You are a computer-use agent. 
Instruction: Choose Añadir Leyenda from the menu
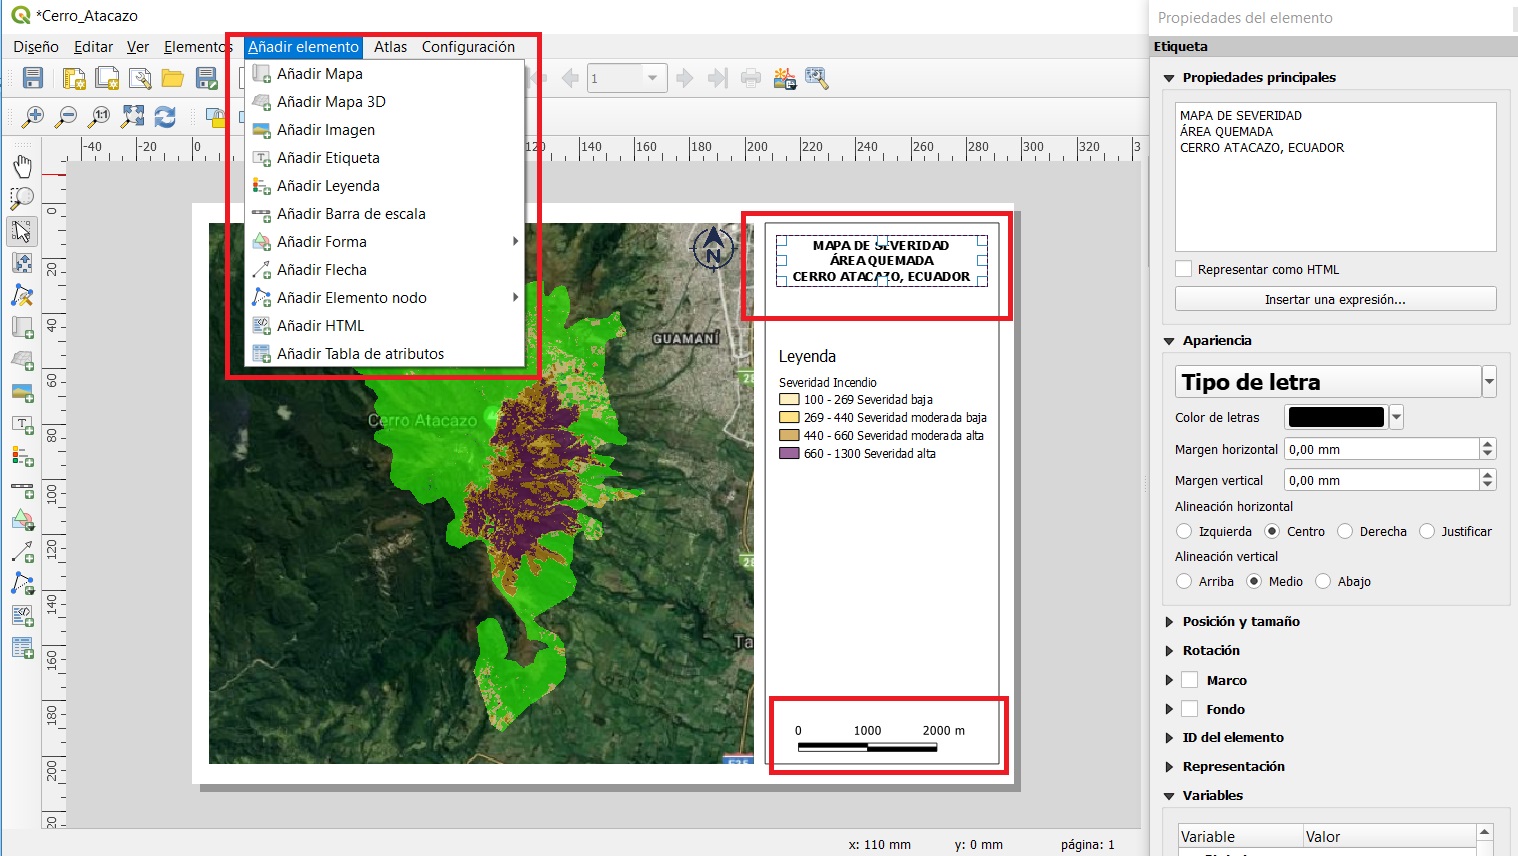point(328,186)
